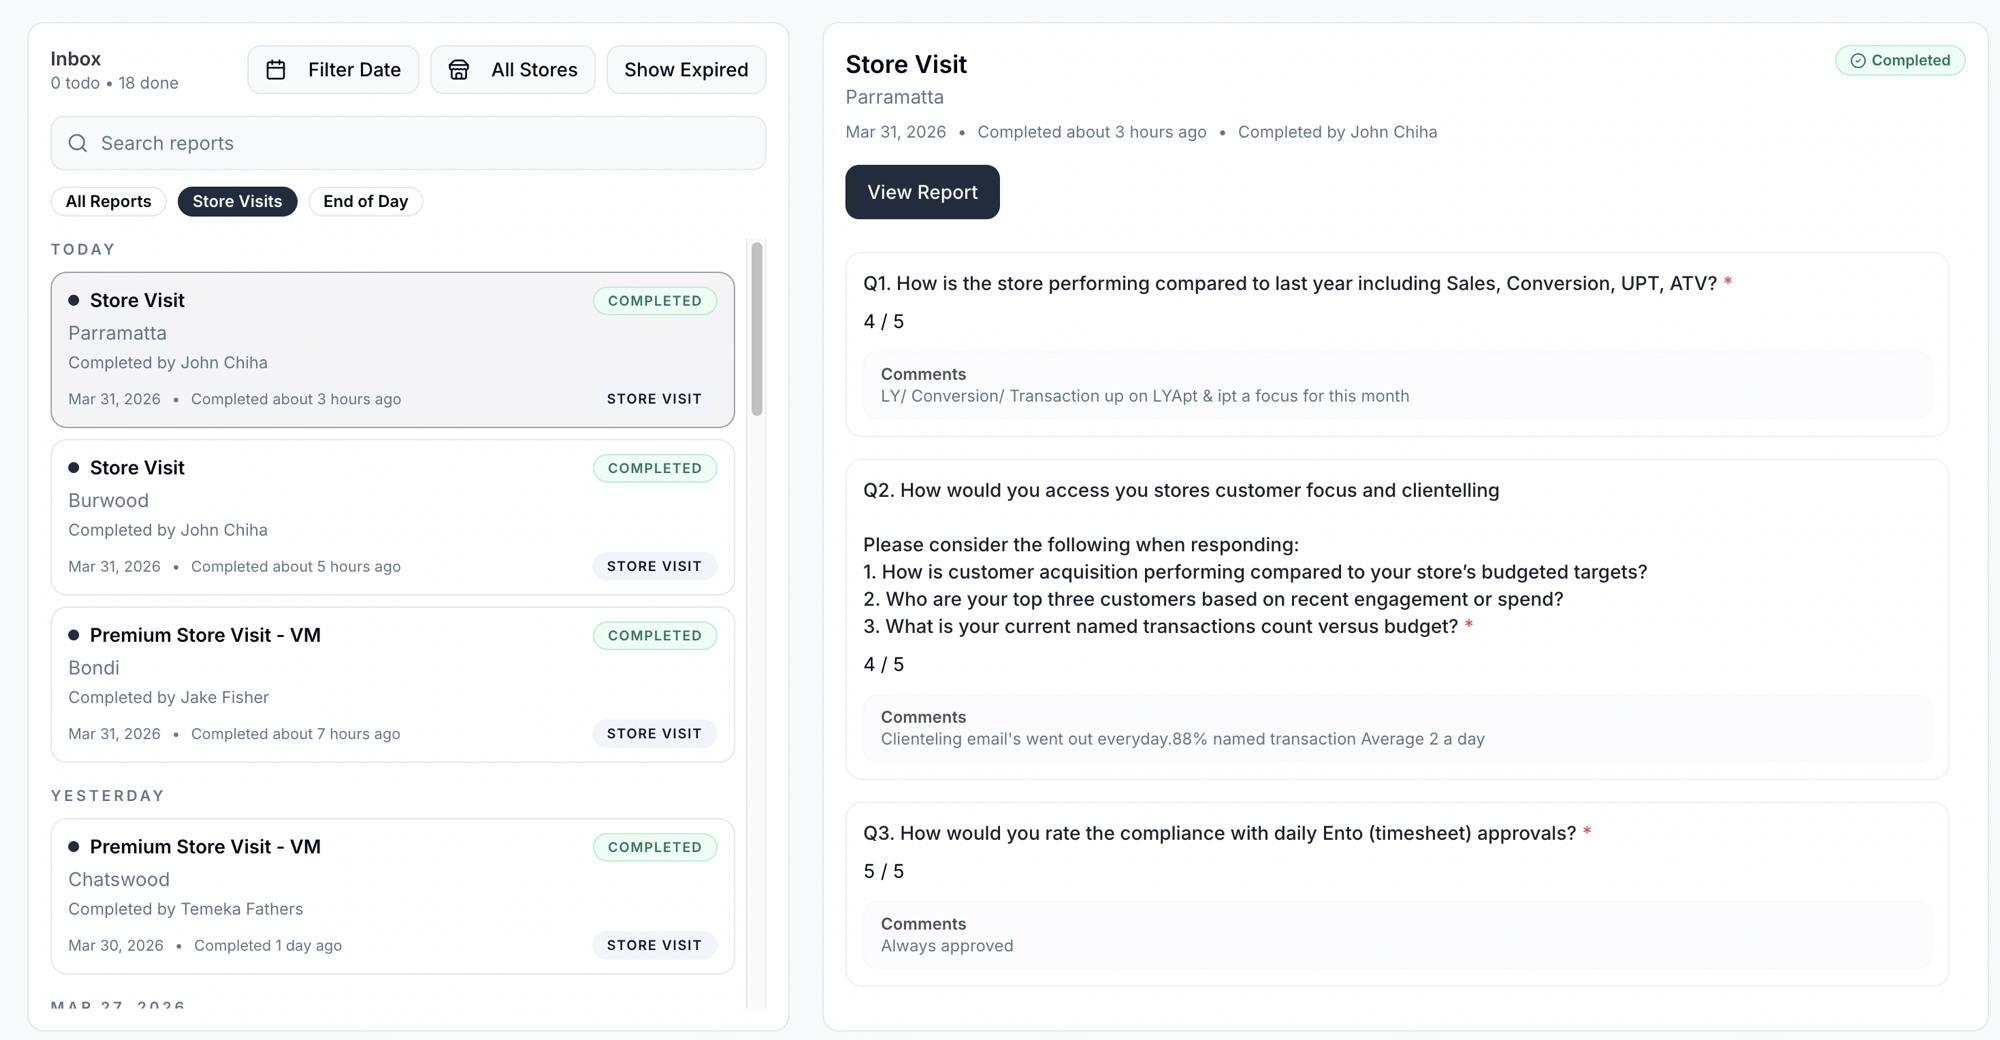Click the magnifier icon in search bar
Image resolution: width=2000 pixels, height=1040 pixels.
tap(78, 144)
